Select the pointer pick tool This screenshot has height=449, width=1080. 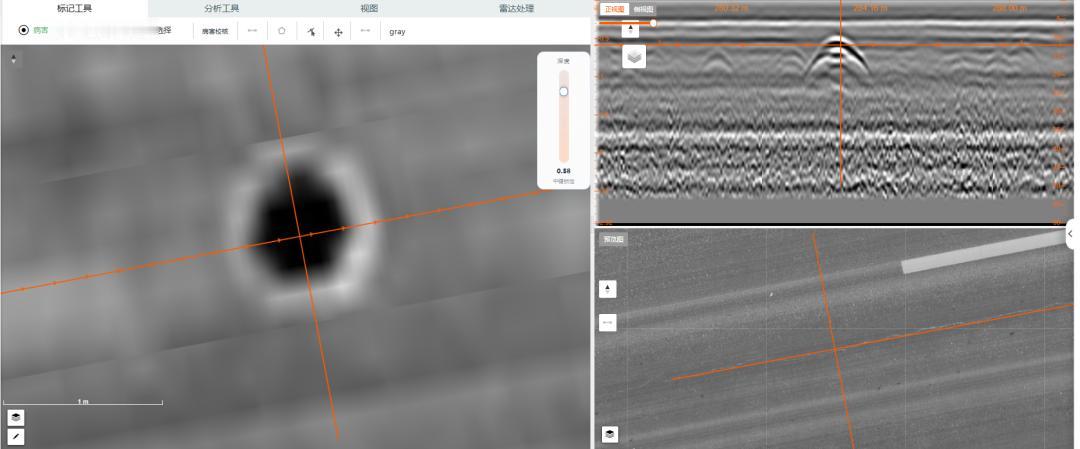(311, 32)
